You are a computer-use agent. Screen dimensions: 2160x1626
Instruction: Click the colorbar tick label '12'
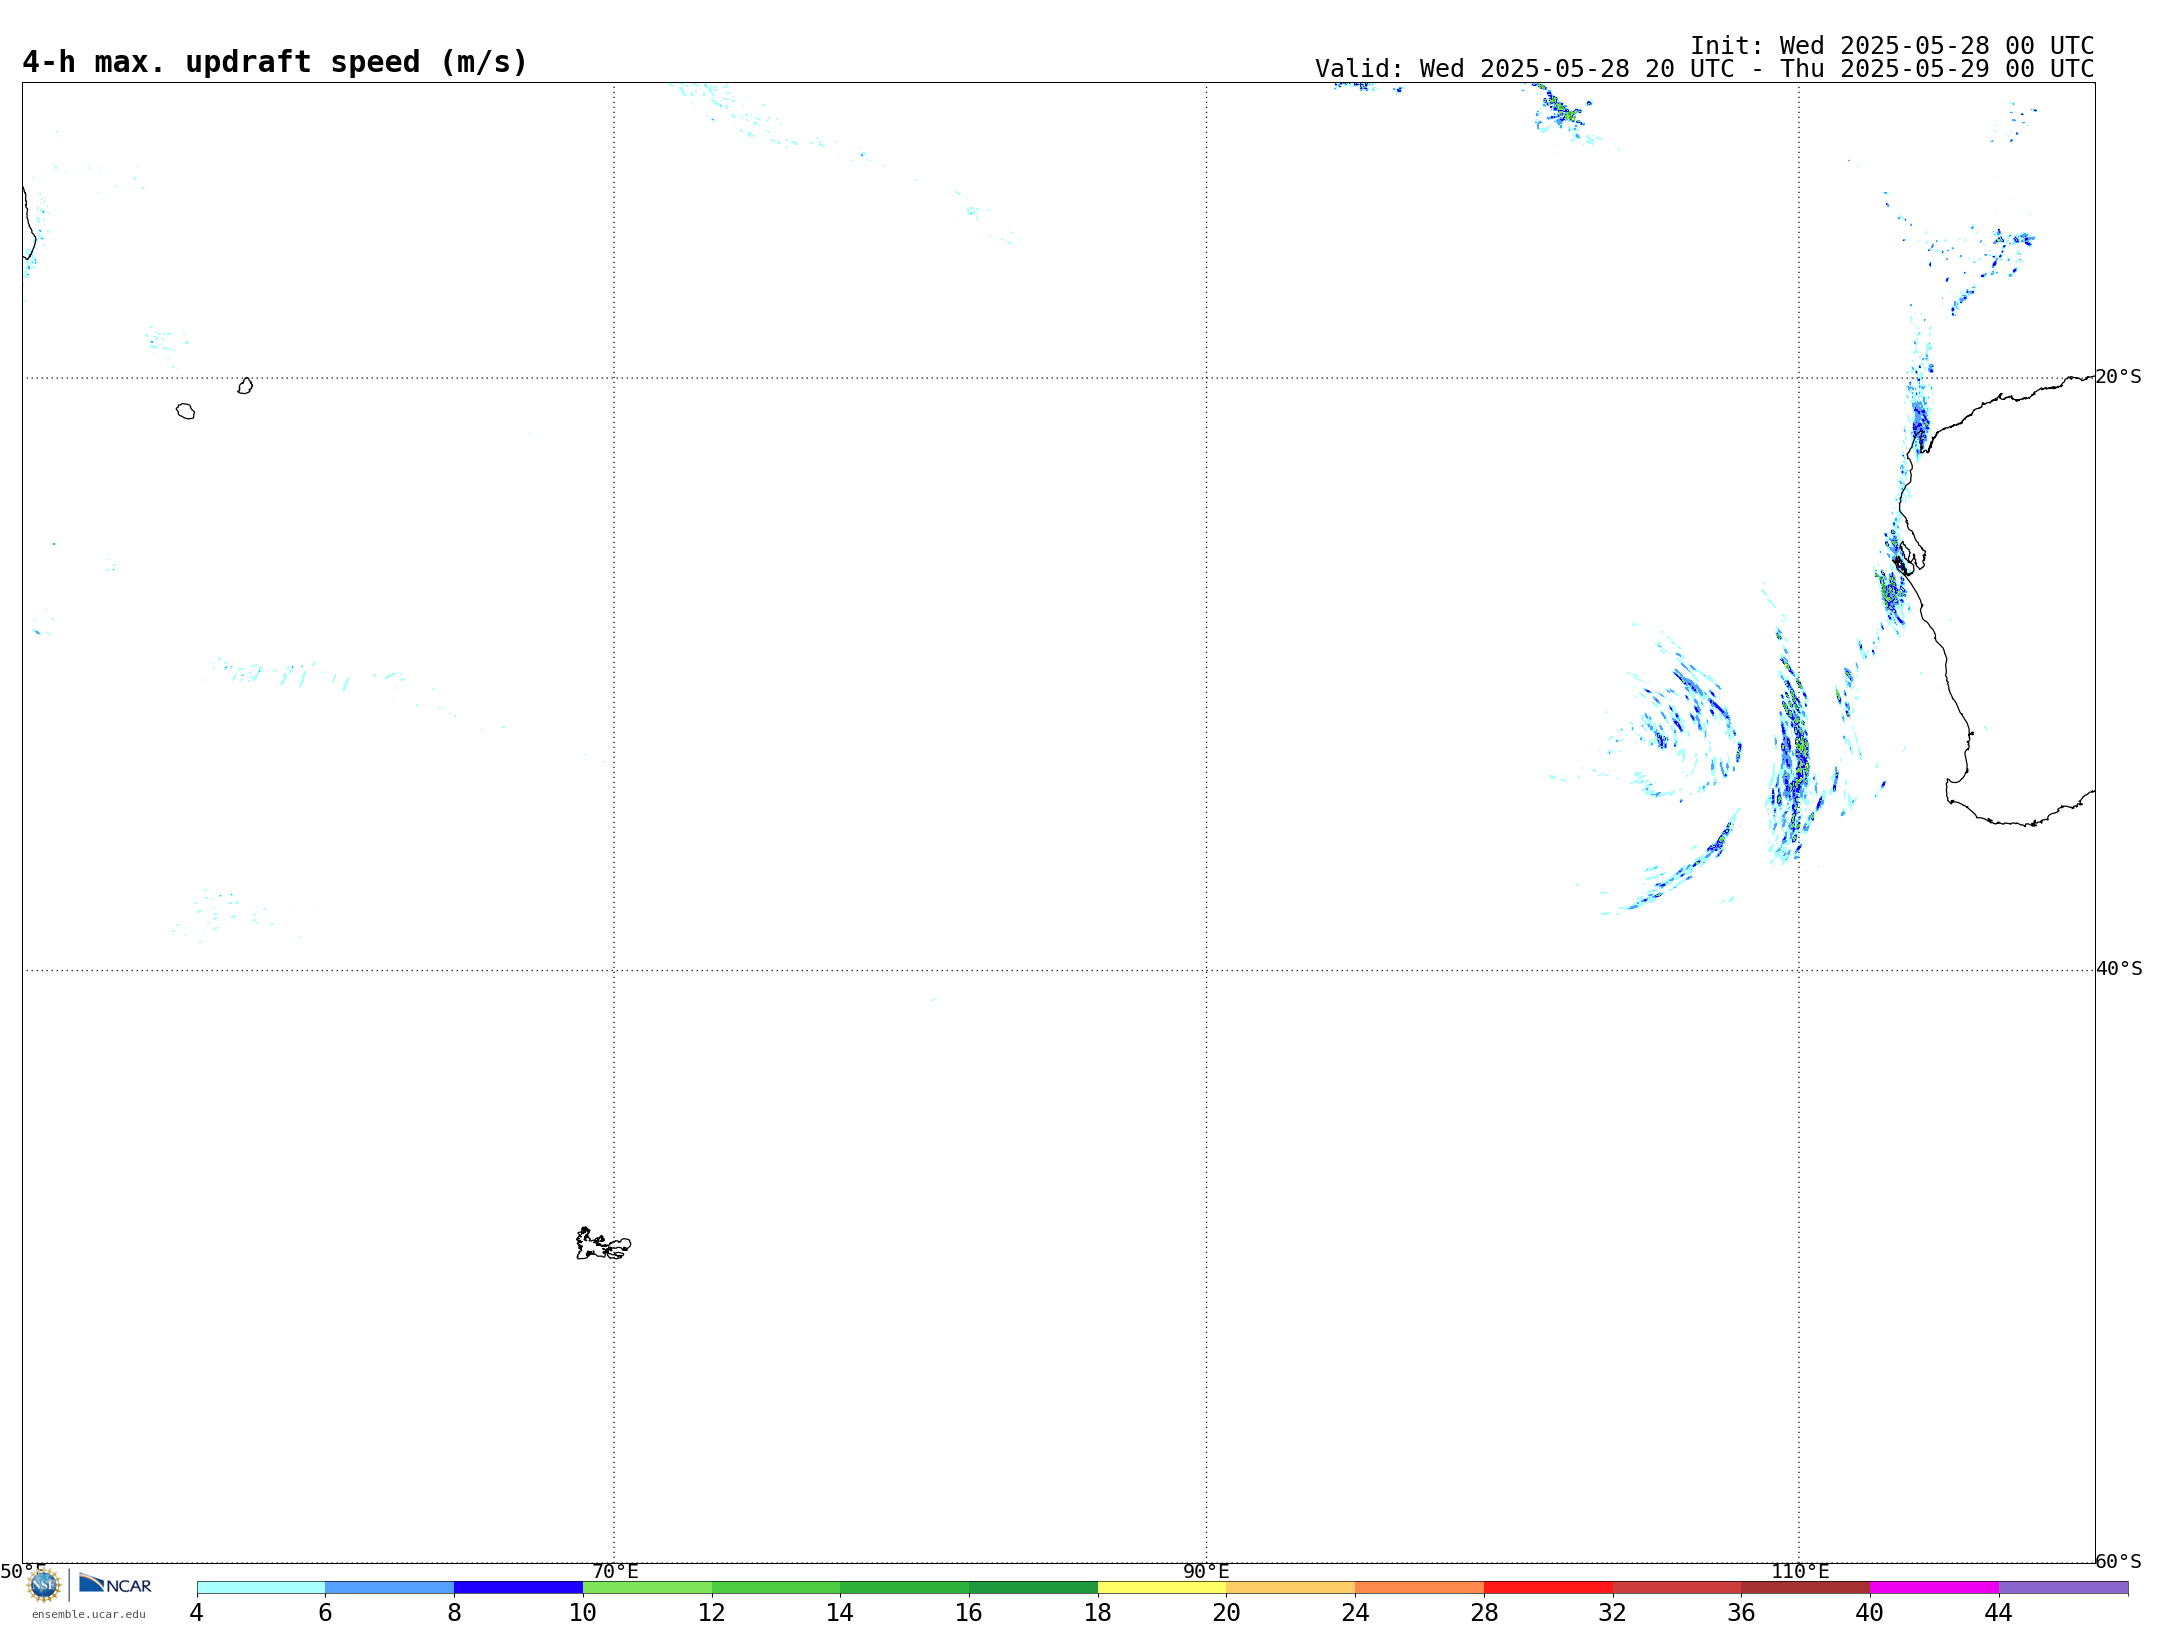click(712, 1613)
